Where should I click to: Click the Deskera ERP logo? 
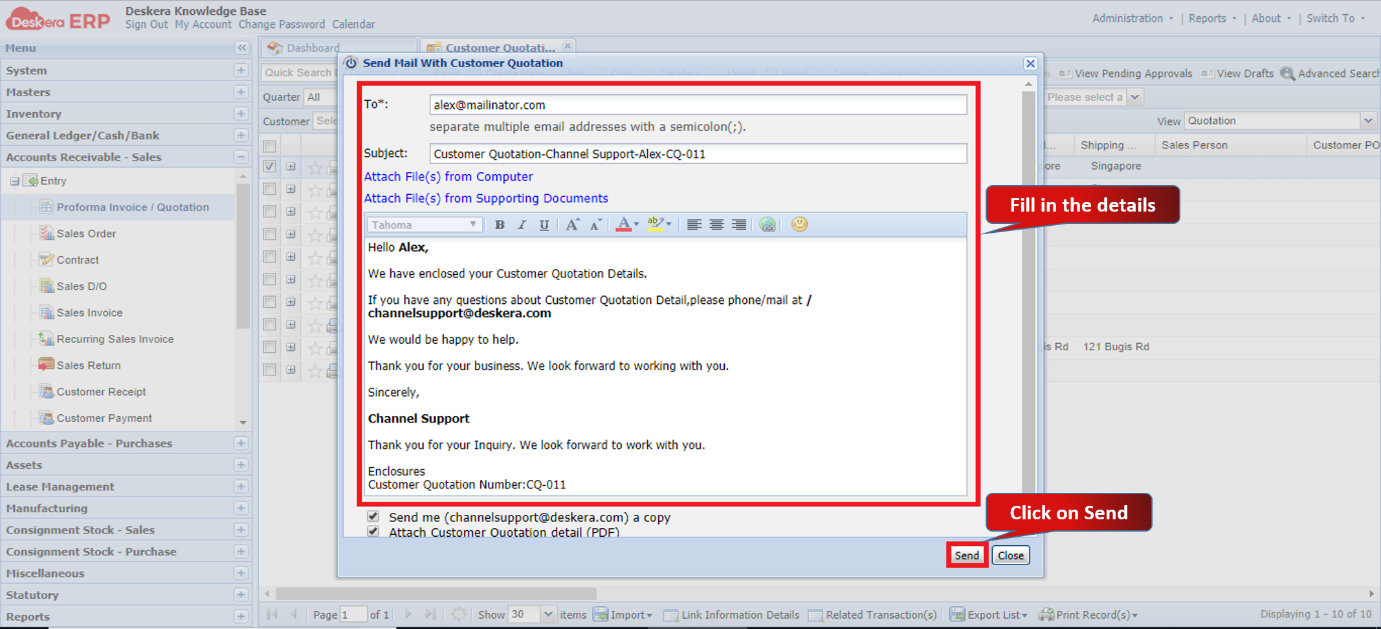click(x=57, y=18)
